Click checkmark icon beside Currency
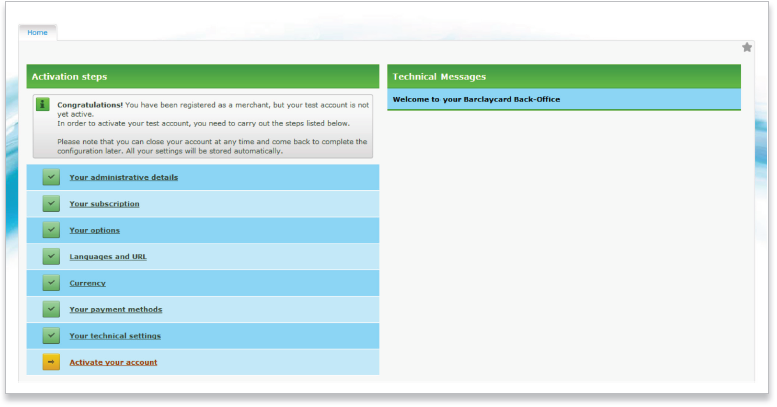Image resolution: width=777 pixels, height=407 pixels. [51, 283]
